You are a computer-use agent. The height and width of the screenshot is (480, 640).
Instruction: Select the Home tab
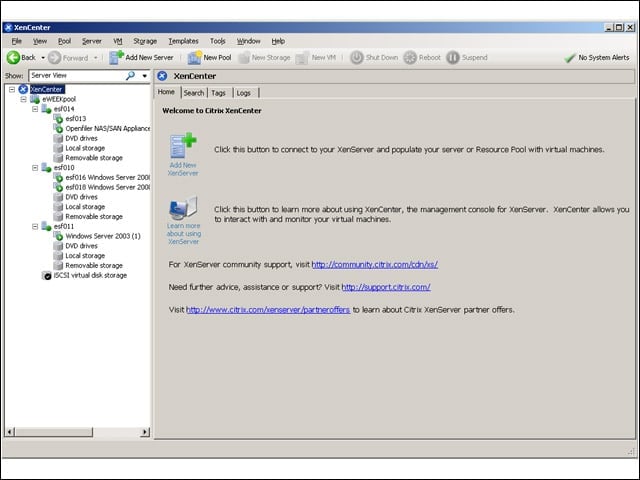166,92
